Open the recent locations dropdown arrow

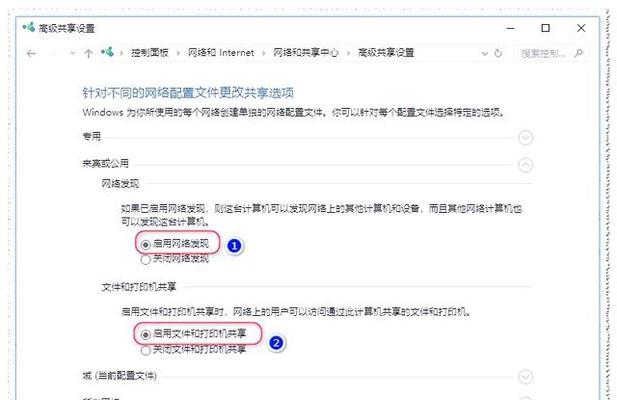tap(72, 53)
